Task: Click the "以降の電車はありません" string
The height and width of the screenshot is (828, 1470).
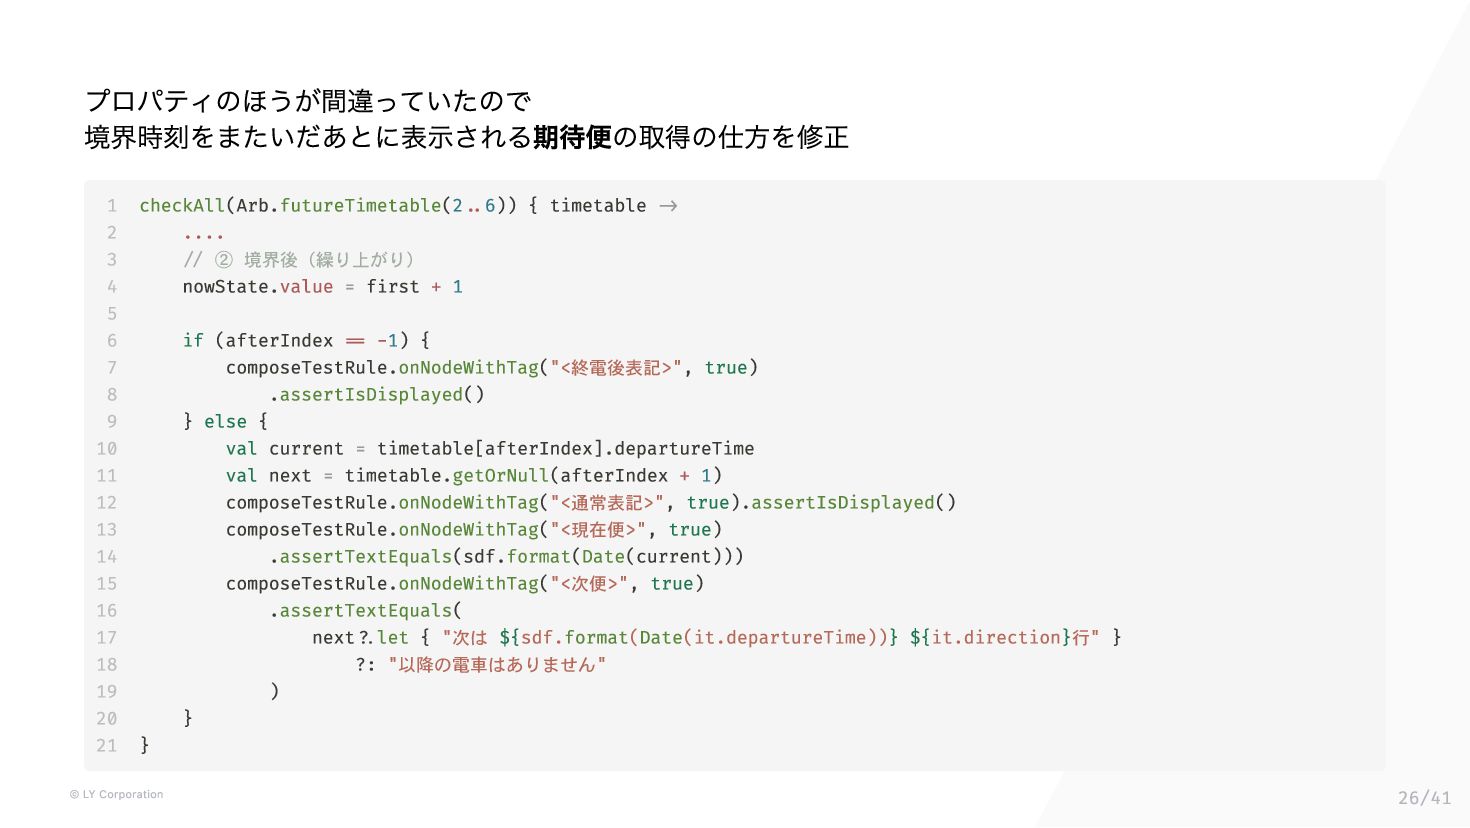Action: tap(497, 665)
